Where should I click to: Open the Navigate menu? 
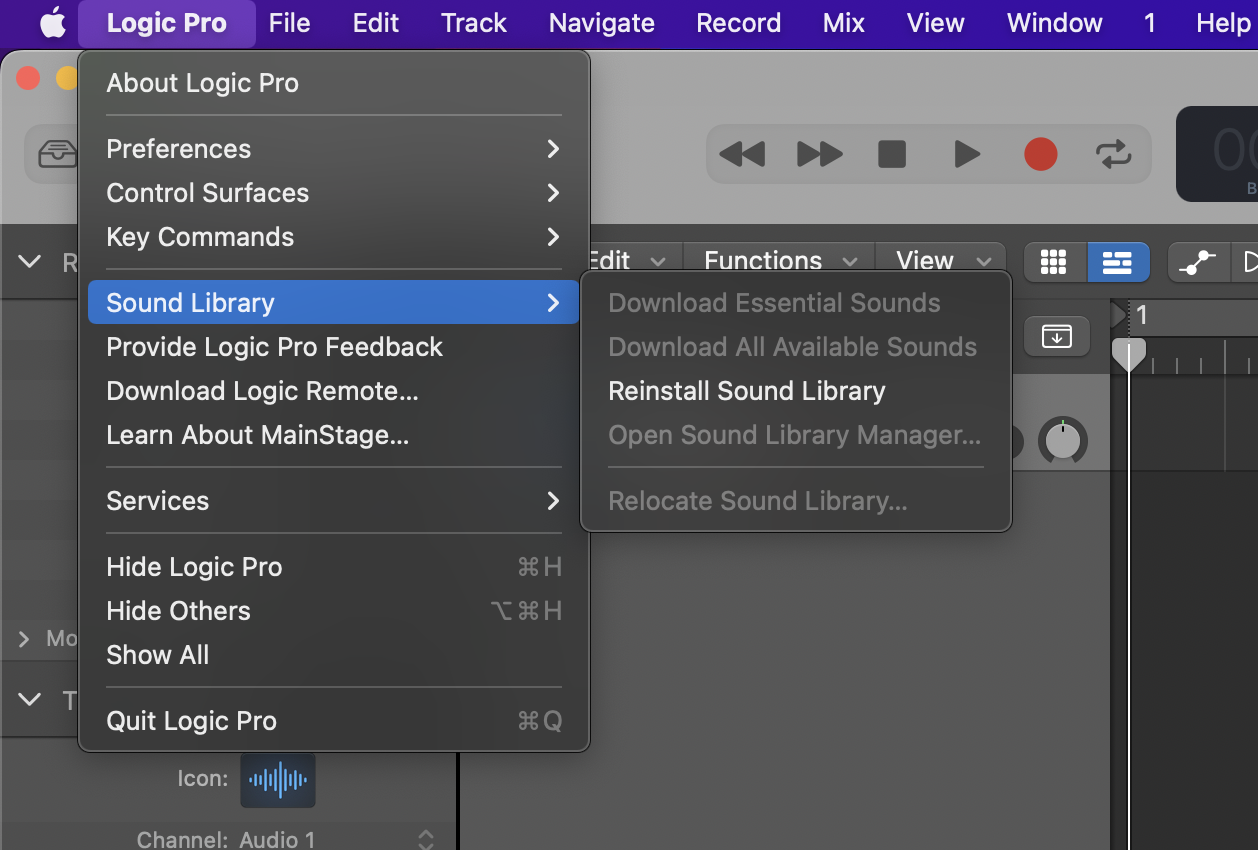pyautogui.click(x=602, y=23)
